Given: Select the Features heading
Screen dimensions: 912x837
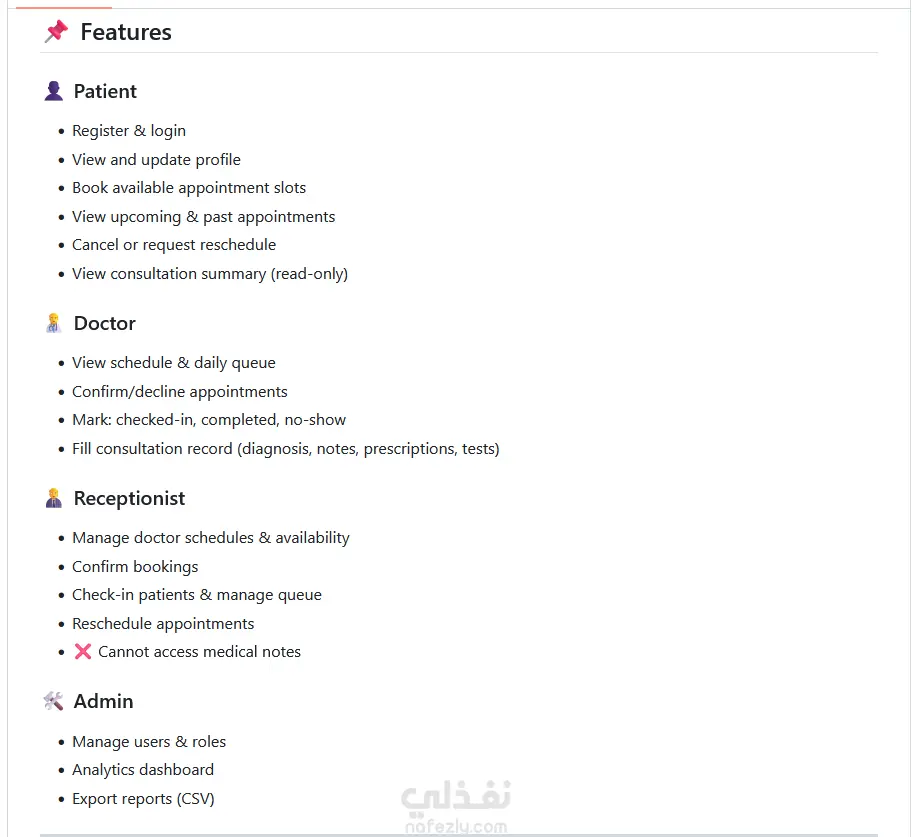Looking at the screenshot, I should click(x=126, y=32).
